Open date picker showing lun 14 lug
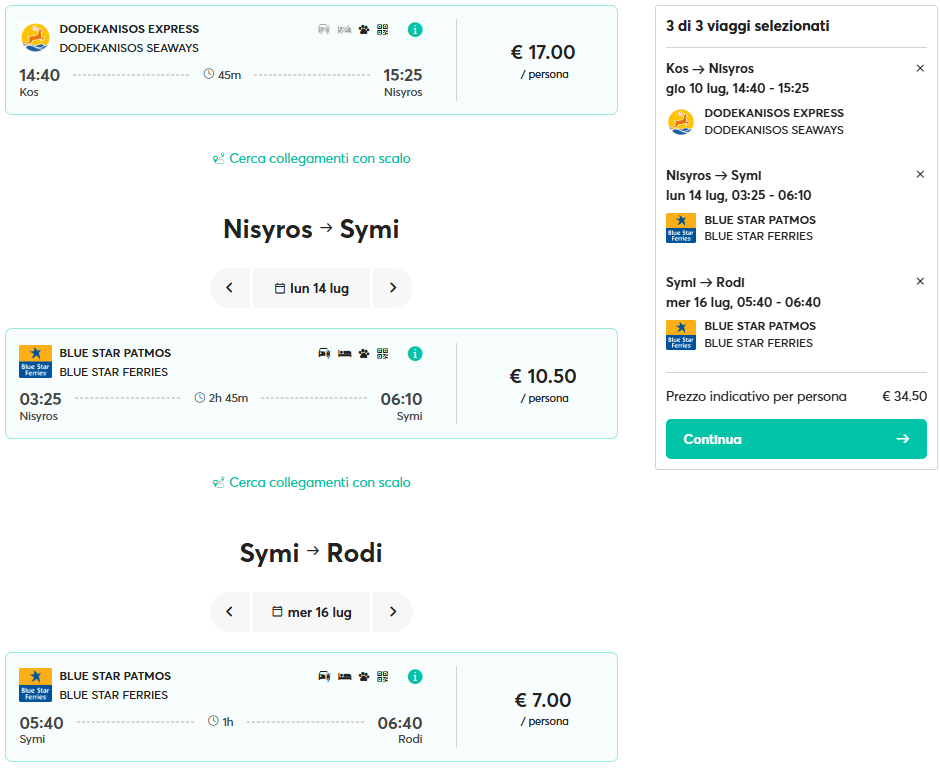 click(x=311, y=288)
